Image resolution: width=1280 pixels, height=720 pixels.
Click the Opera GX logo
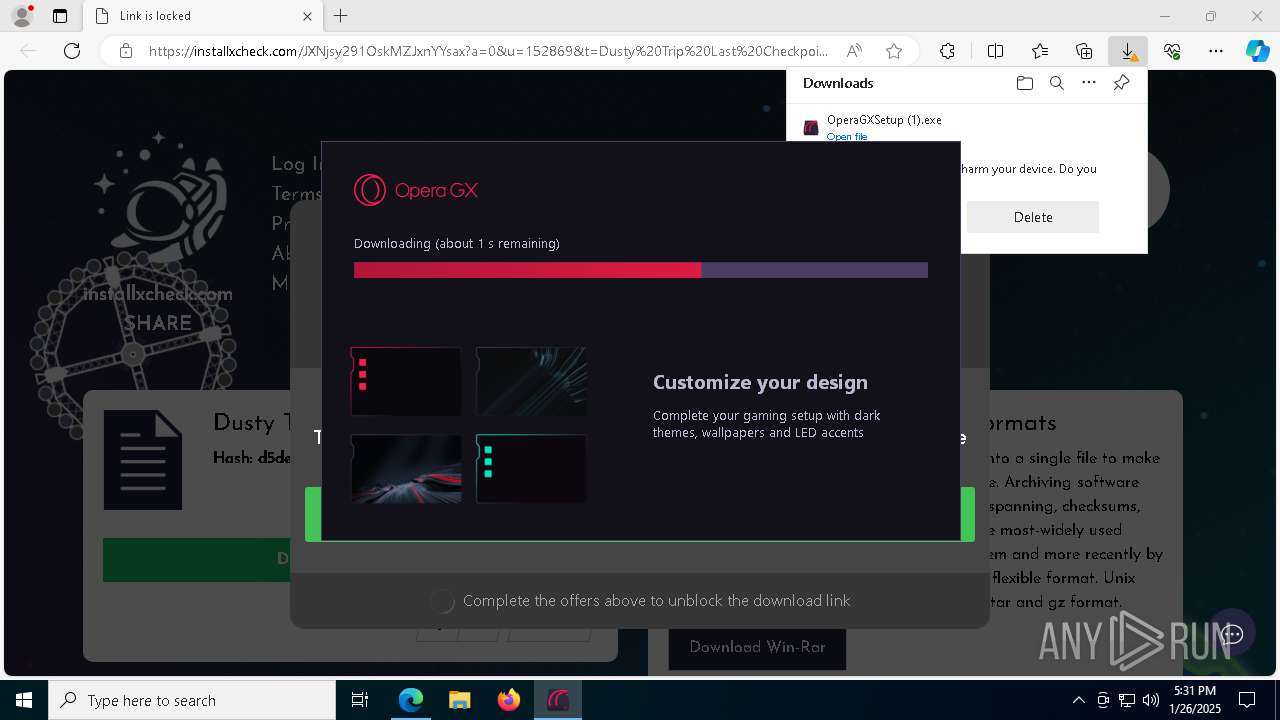pos(416,190)
